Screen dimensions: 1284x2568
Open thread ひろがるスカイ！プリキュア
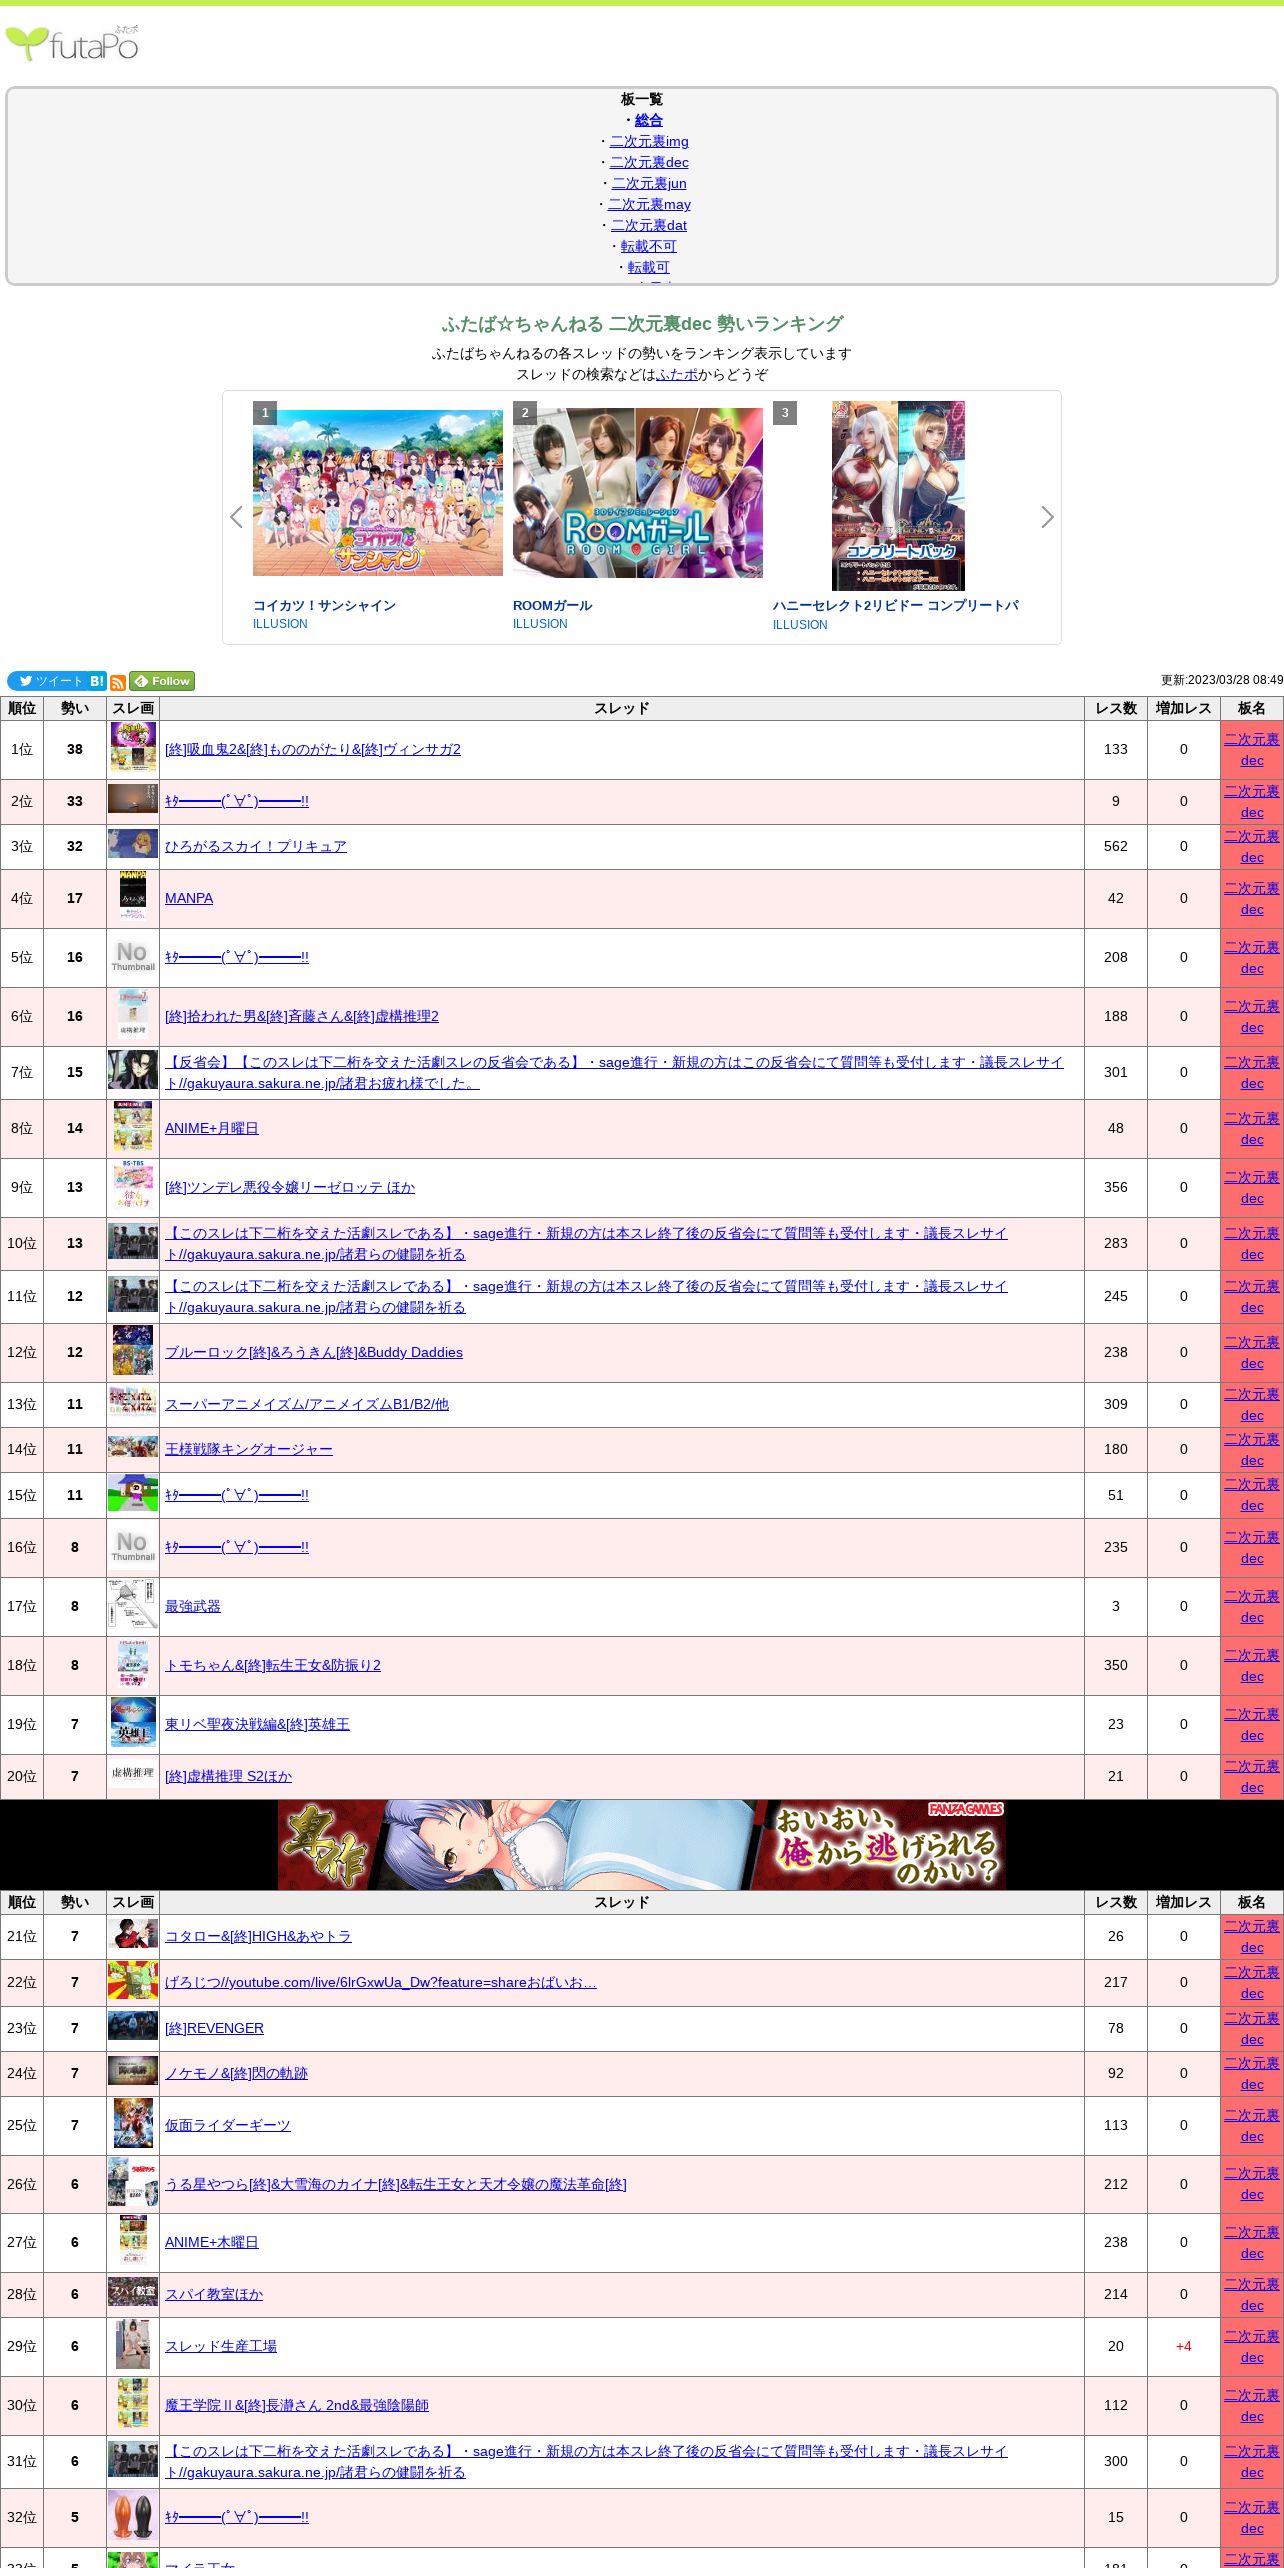click(256, 846)
